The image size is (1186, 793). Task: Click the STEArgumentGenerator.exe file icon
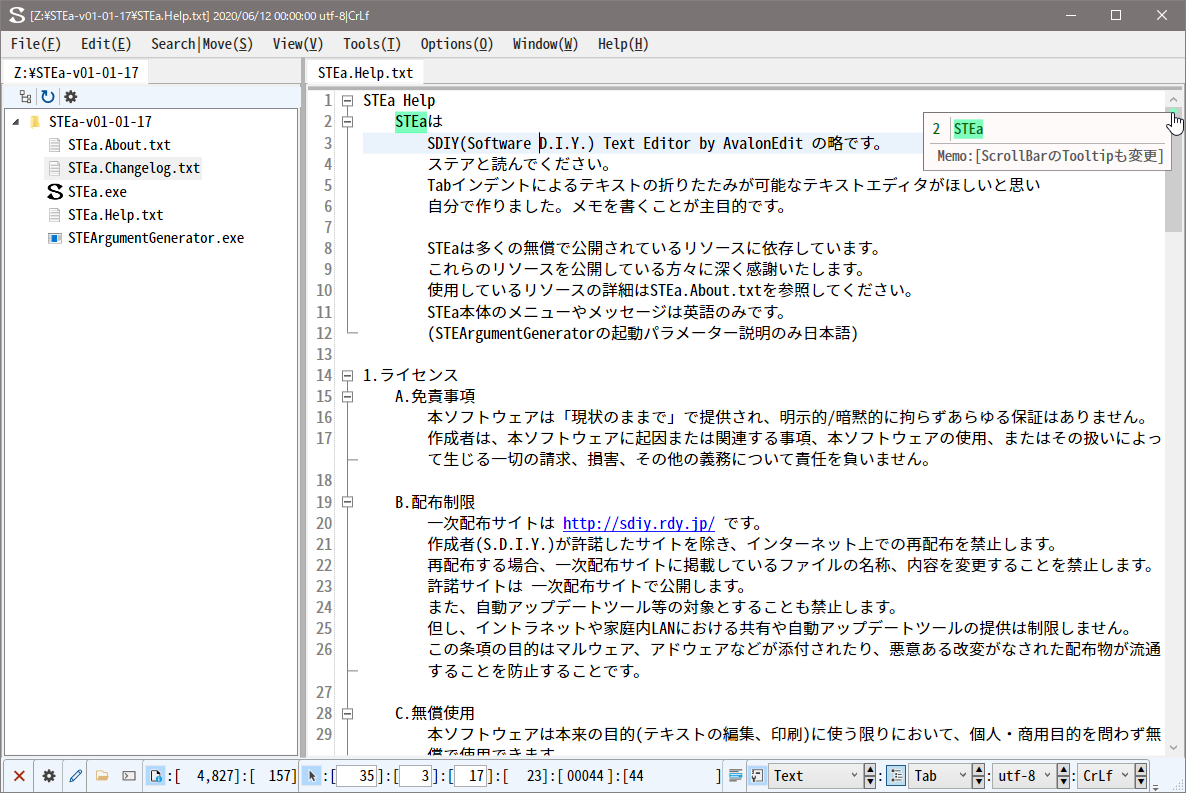[x=54, y=238]
